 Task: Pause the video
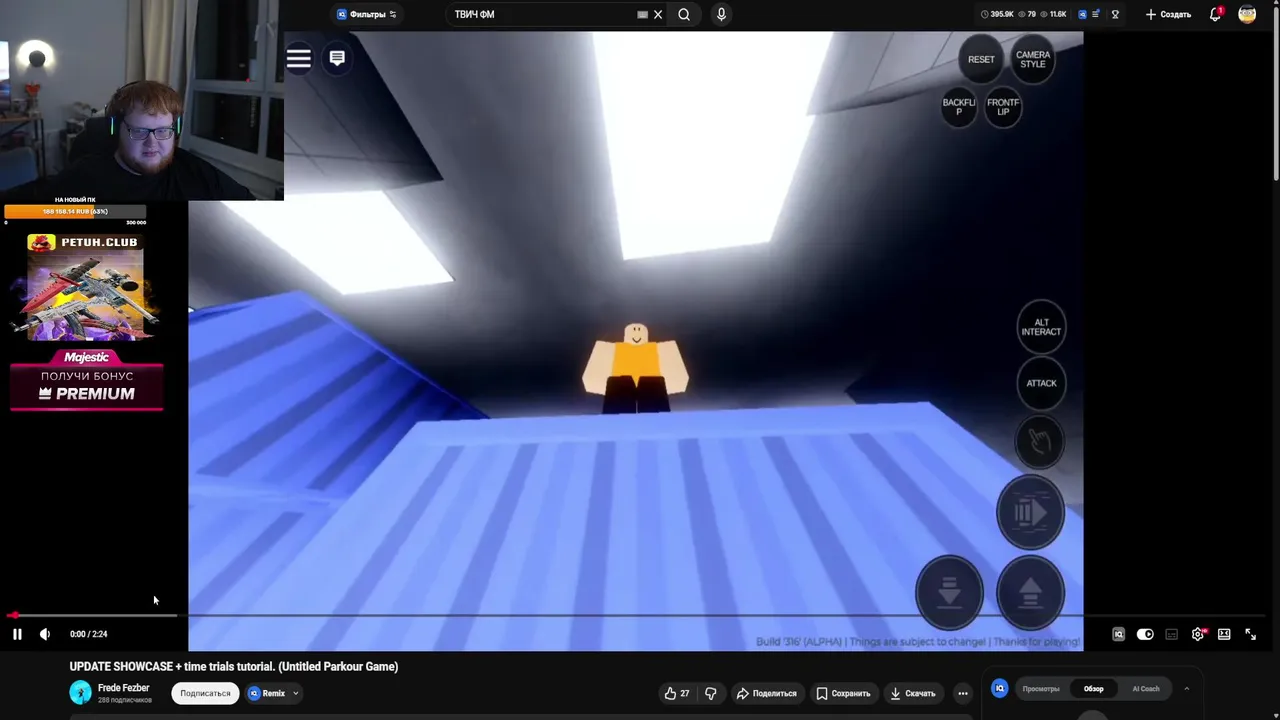17,634
